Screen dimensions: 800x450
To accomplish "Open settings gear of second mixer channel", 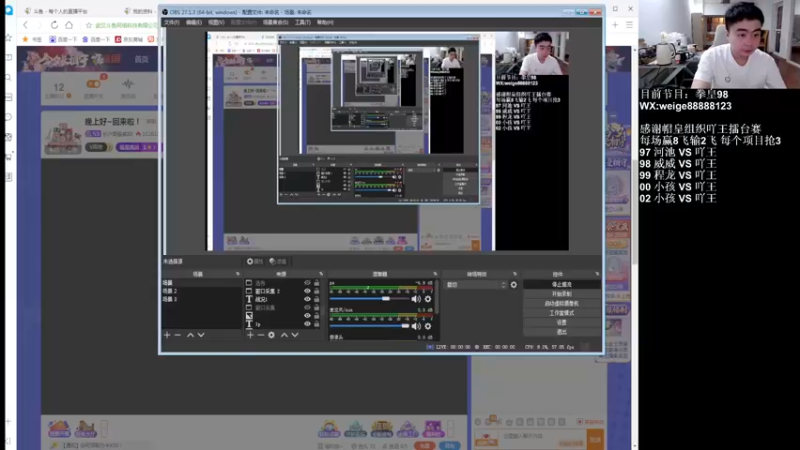I will (428, 326).
